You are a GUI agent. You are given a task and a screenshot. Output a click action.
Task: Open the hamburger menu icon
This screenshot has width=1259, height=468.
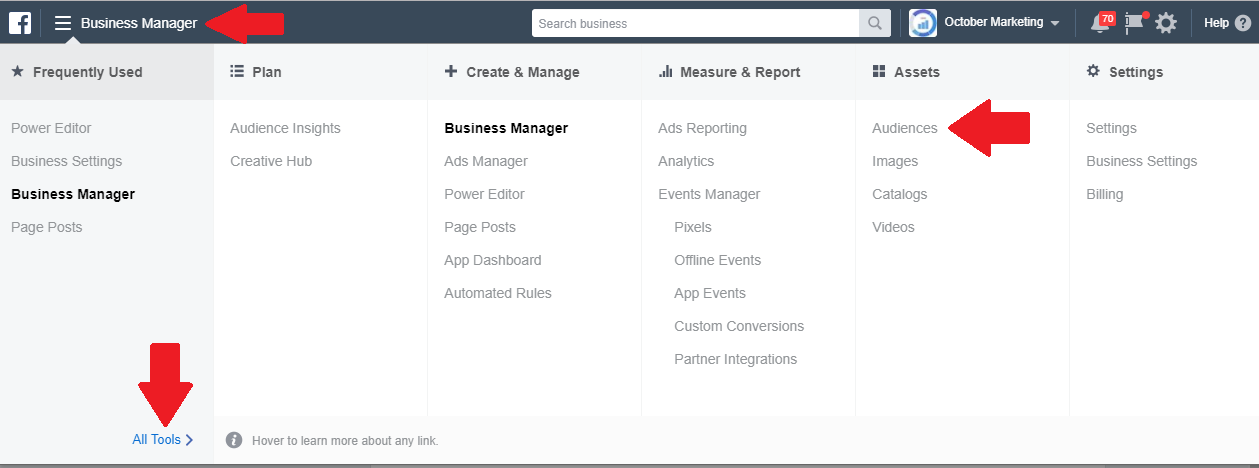tap(63, 23)
